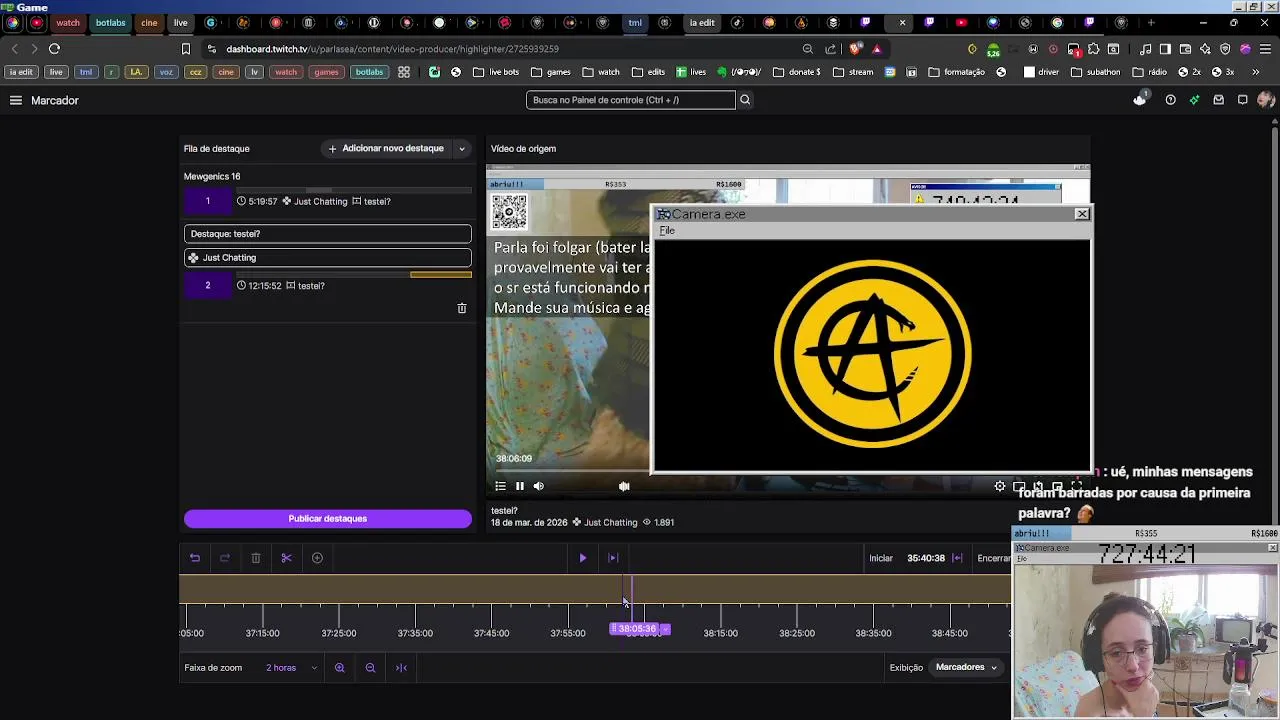1280x720 pixels.
Task: Delete the highlight using queue trash icon
Action: click(x=462, y=308)
